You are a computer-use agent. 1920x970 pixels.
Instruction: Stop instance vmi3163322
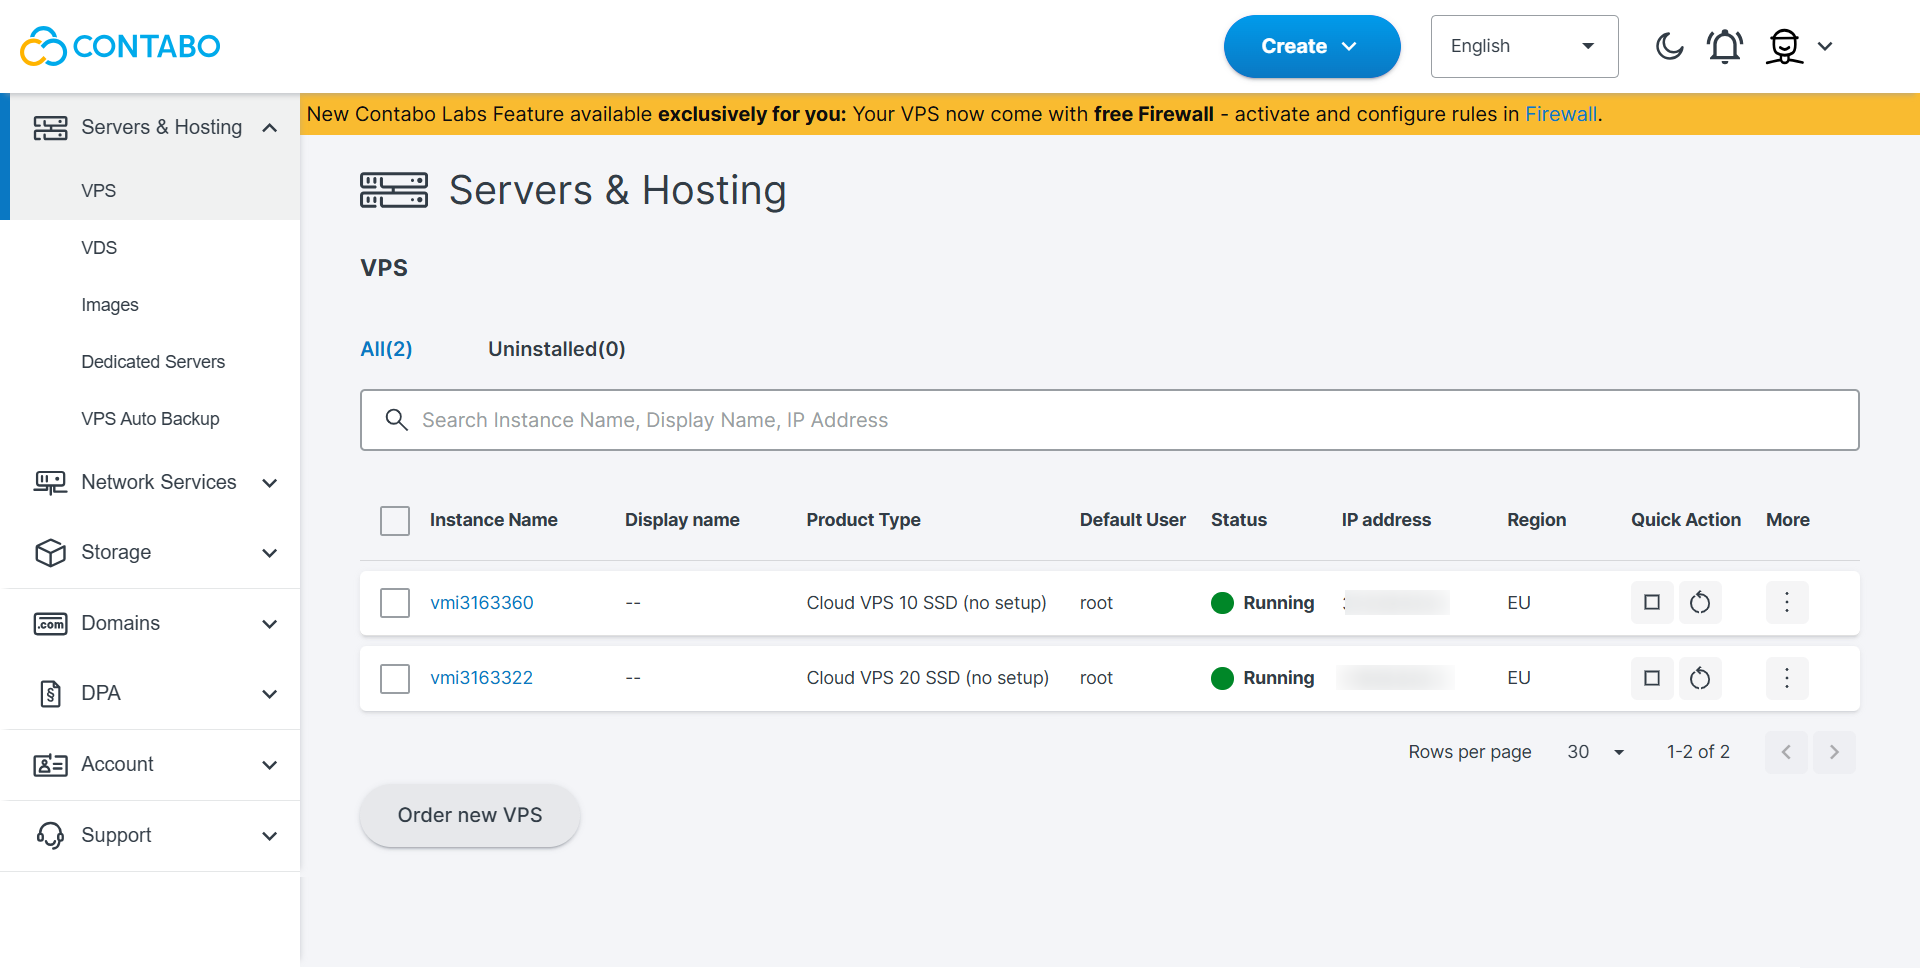pos(1652,678)
